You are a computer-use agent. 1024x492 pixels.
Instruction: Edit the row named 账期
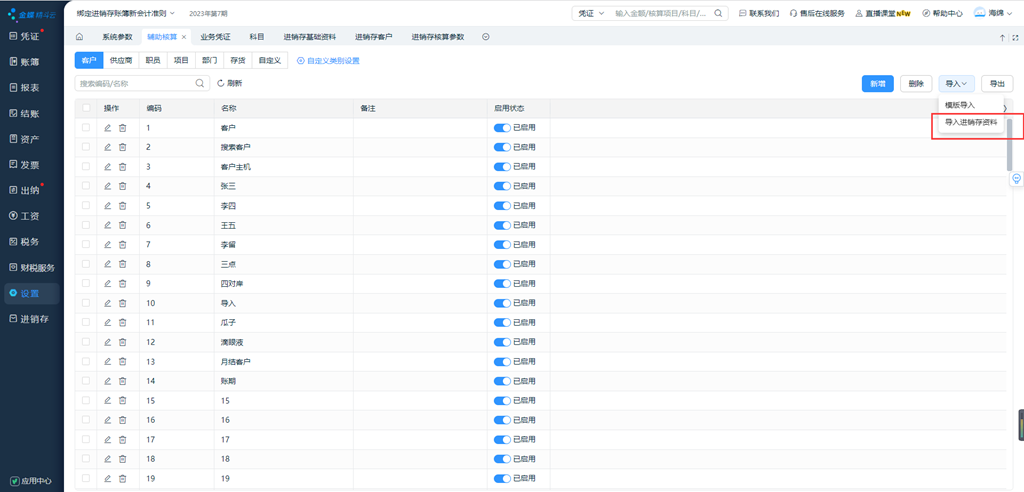pos(108,381)
